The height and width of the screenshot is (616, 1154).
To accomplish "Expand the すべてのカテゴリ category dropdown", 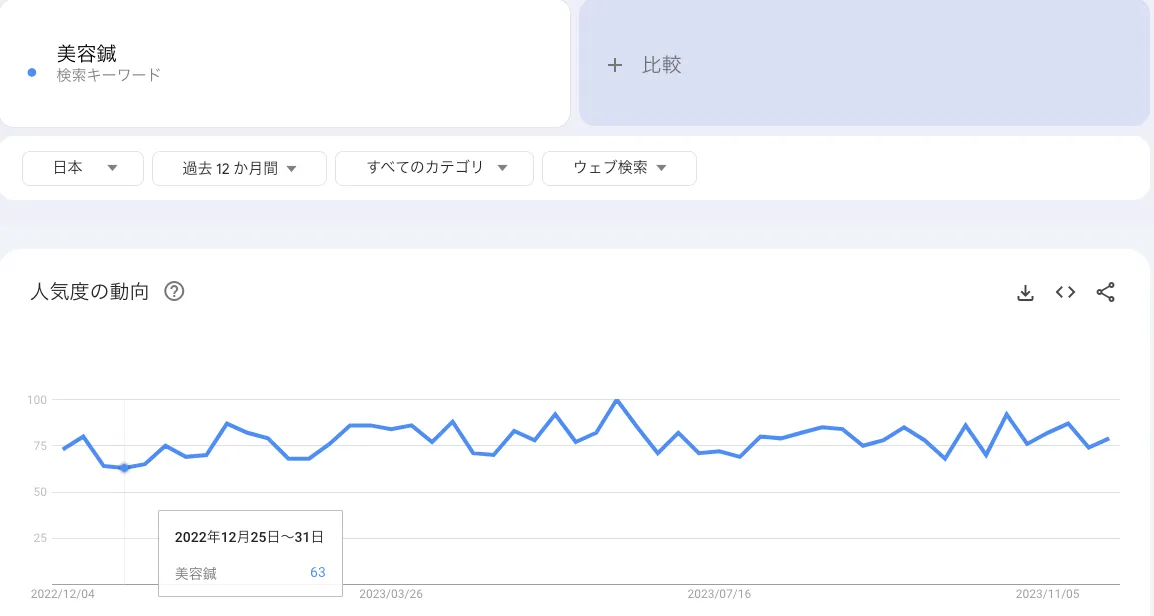I will click(x=434, y=168).
